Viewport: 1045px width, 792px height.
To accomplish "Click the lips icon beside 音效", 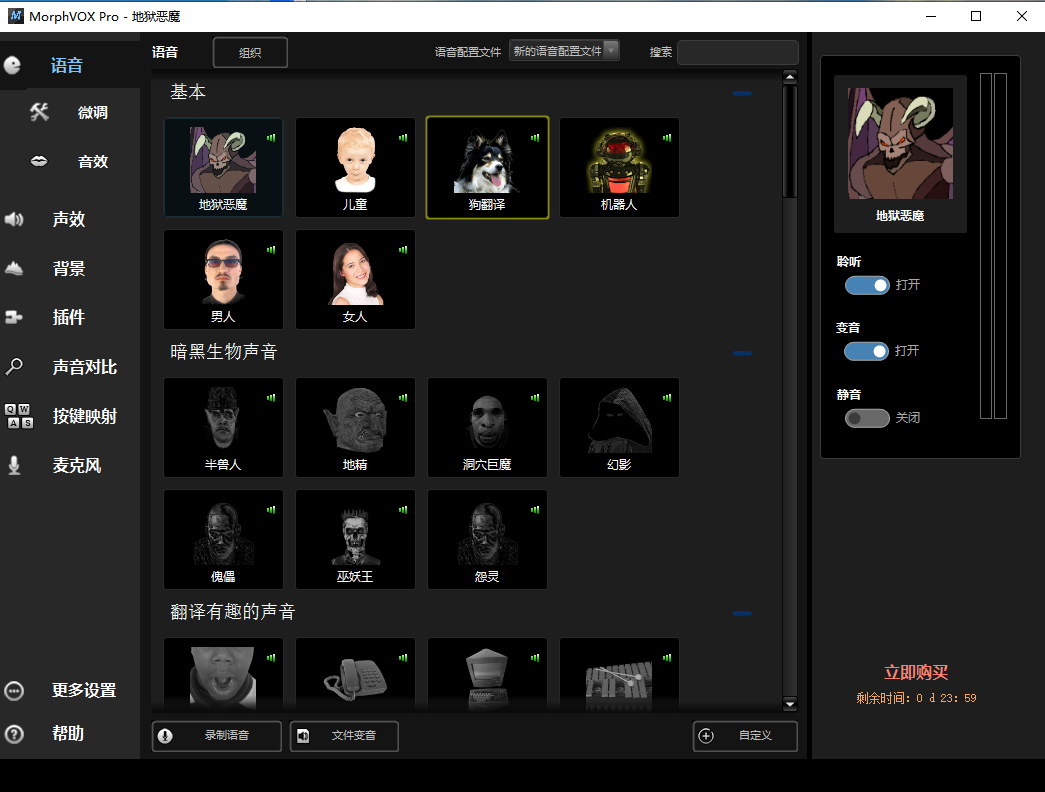I will (39, 161).
